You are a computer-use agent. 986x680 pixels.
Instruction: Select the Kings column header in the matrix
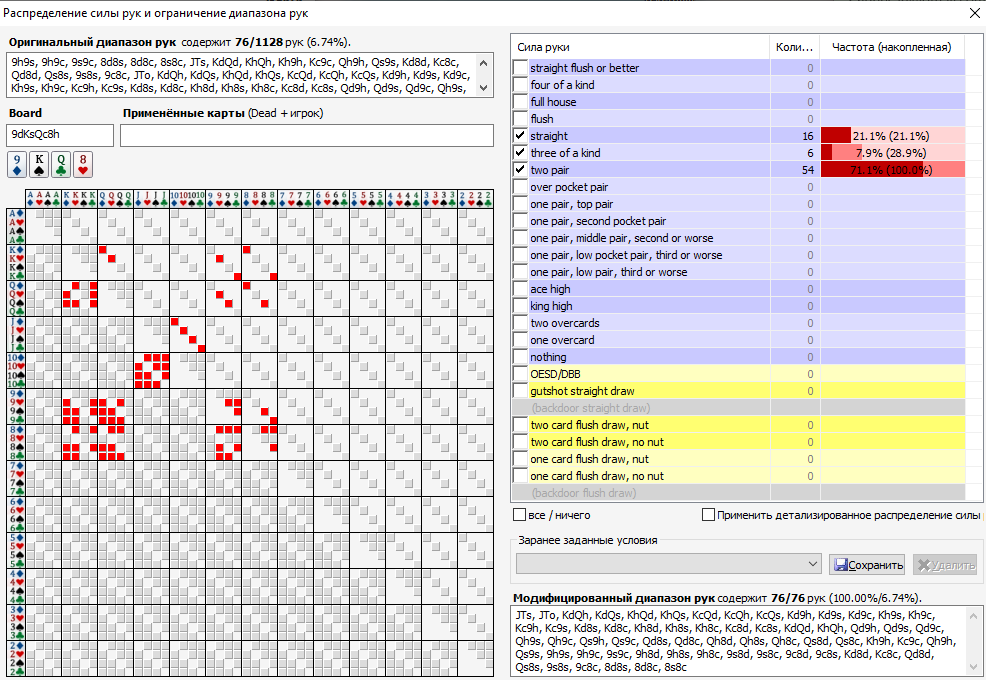tap(79, 199)
